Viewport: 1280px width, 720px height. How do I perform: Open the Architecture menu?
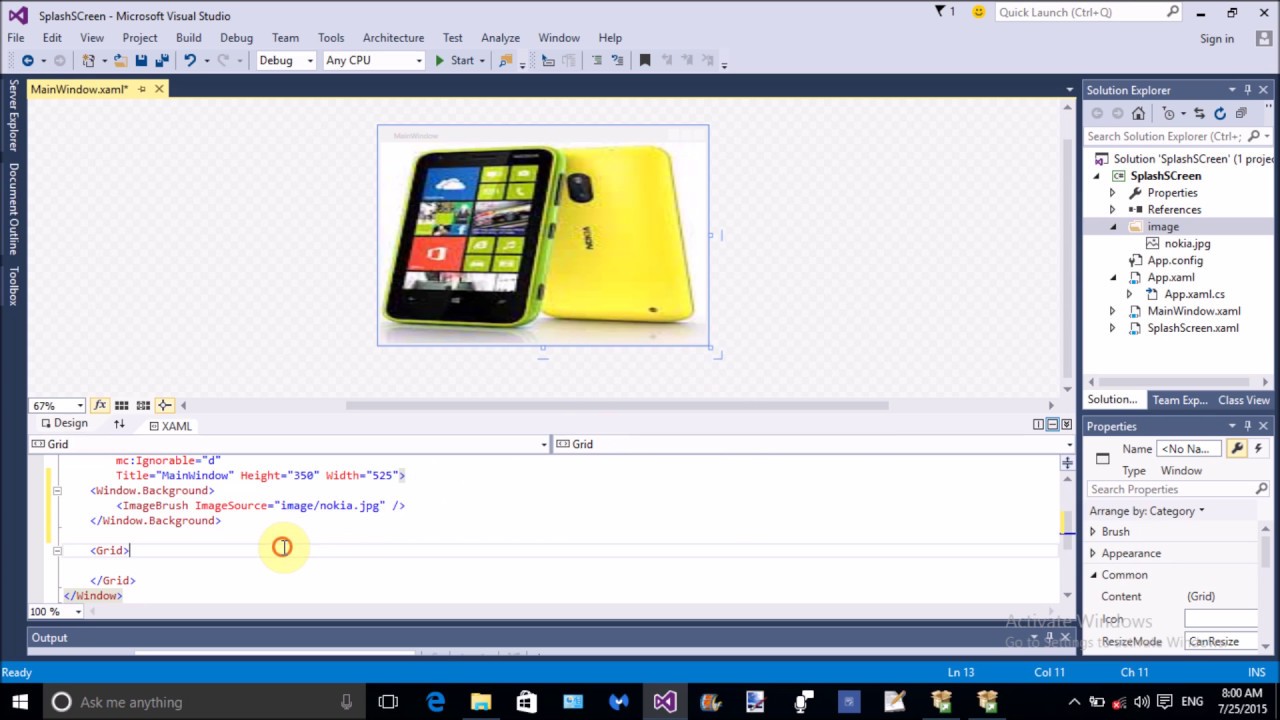393,38
